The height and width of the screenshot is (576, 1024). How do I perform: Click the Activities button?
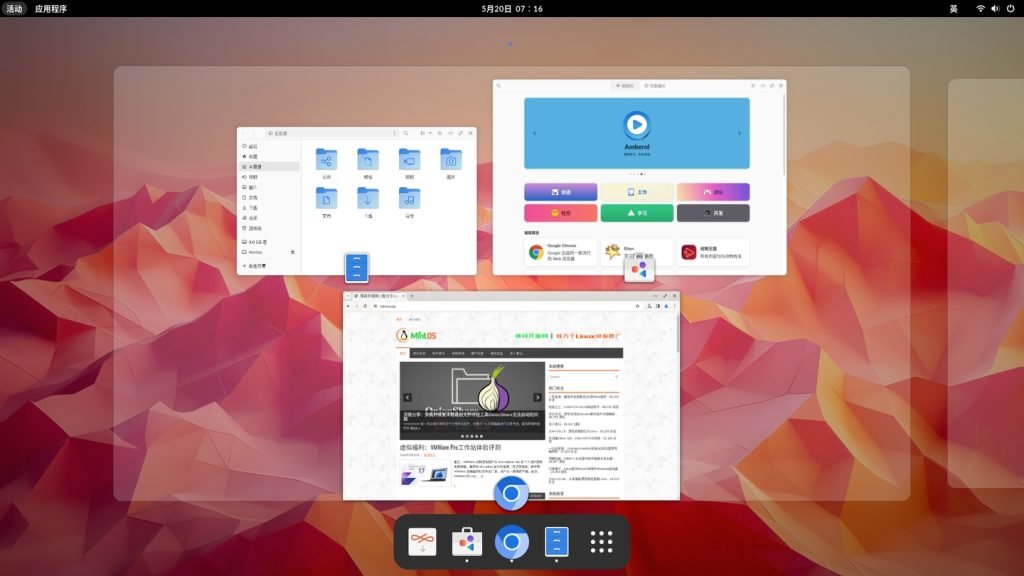tap(14, 8)
